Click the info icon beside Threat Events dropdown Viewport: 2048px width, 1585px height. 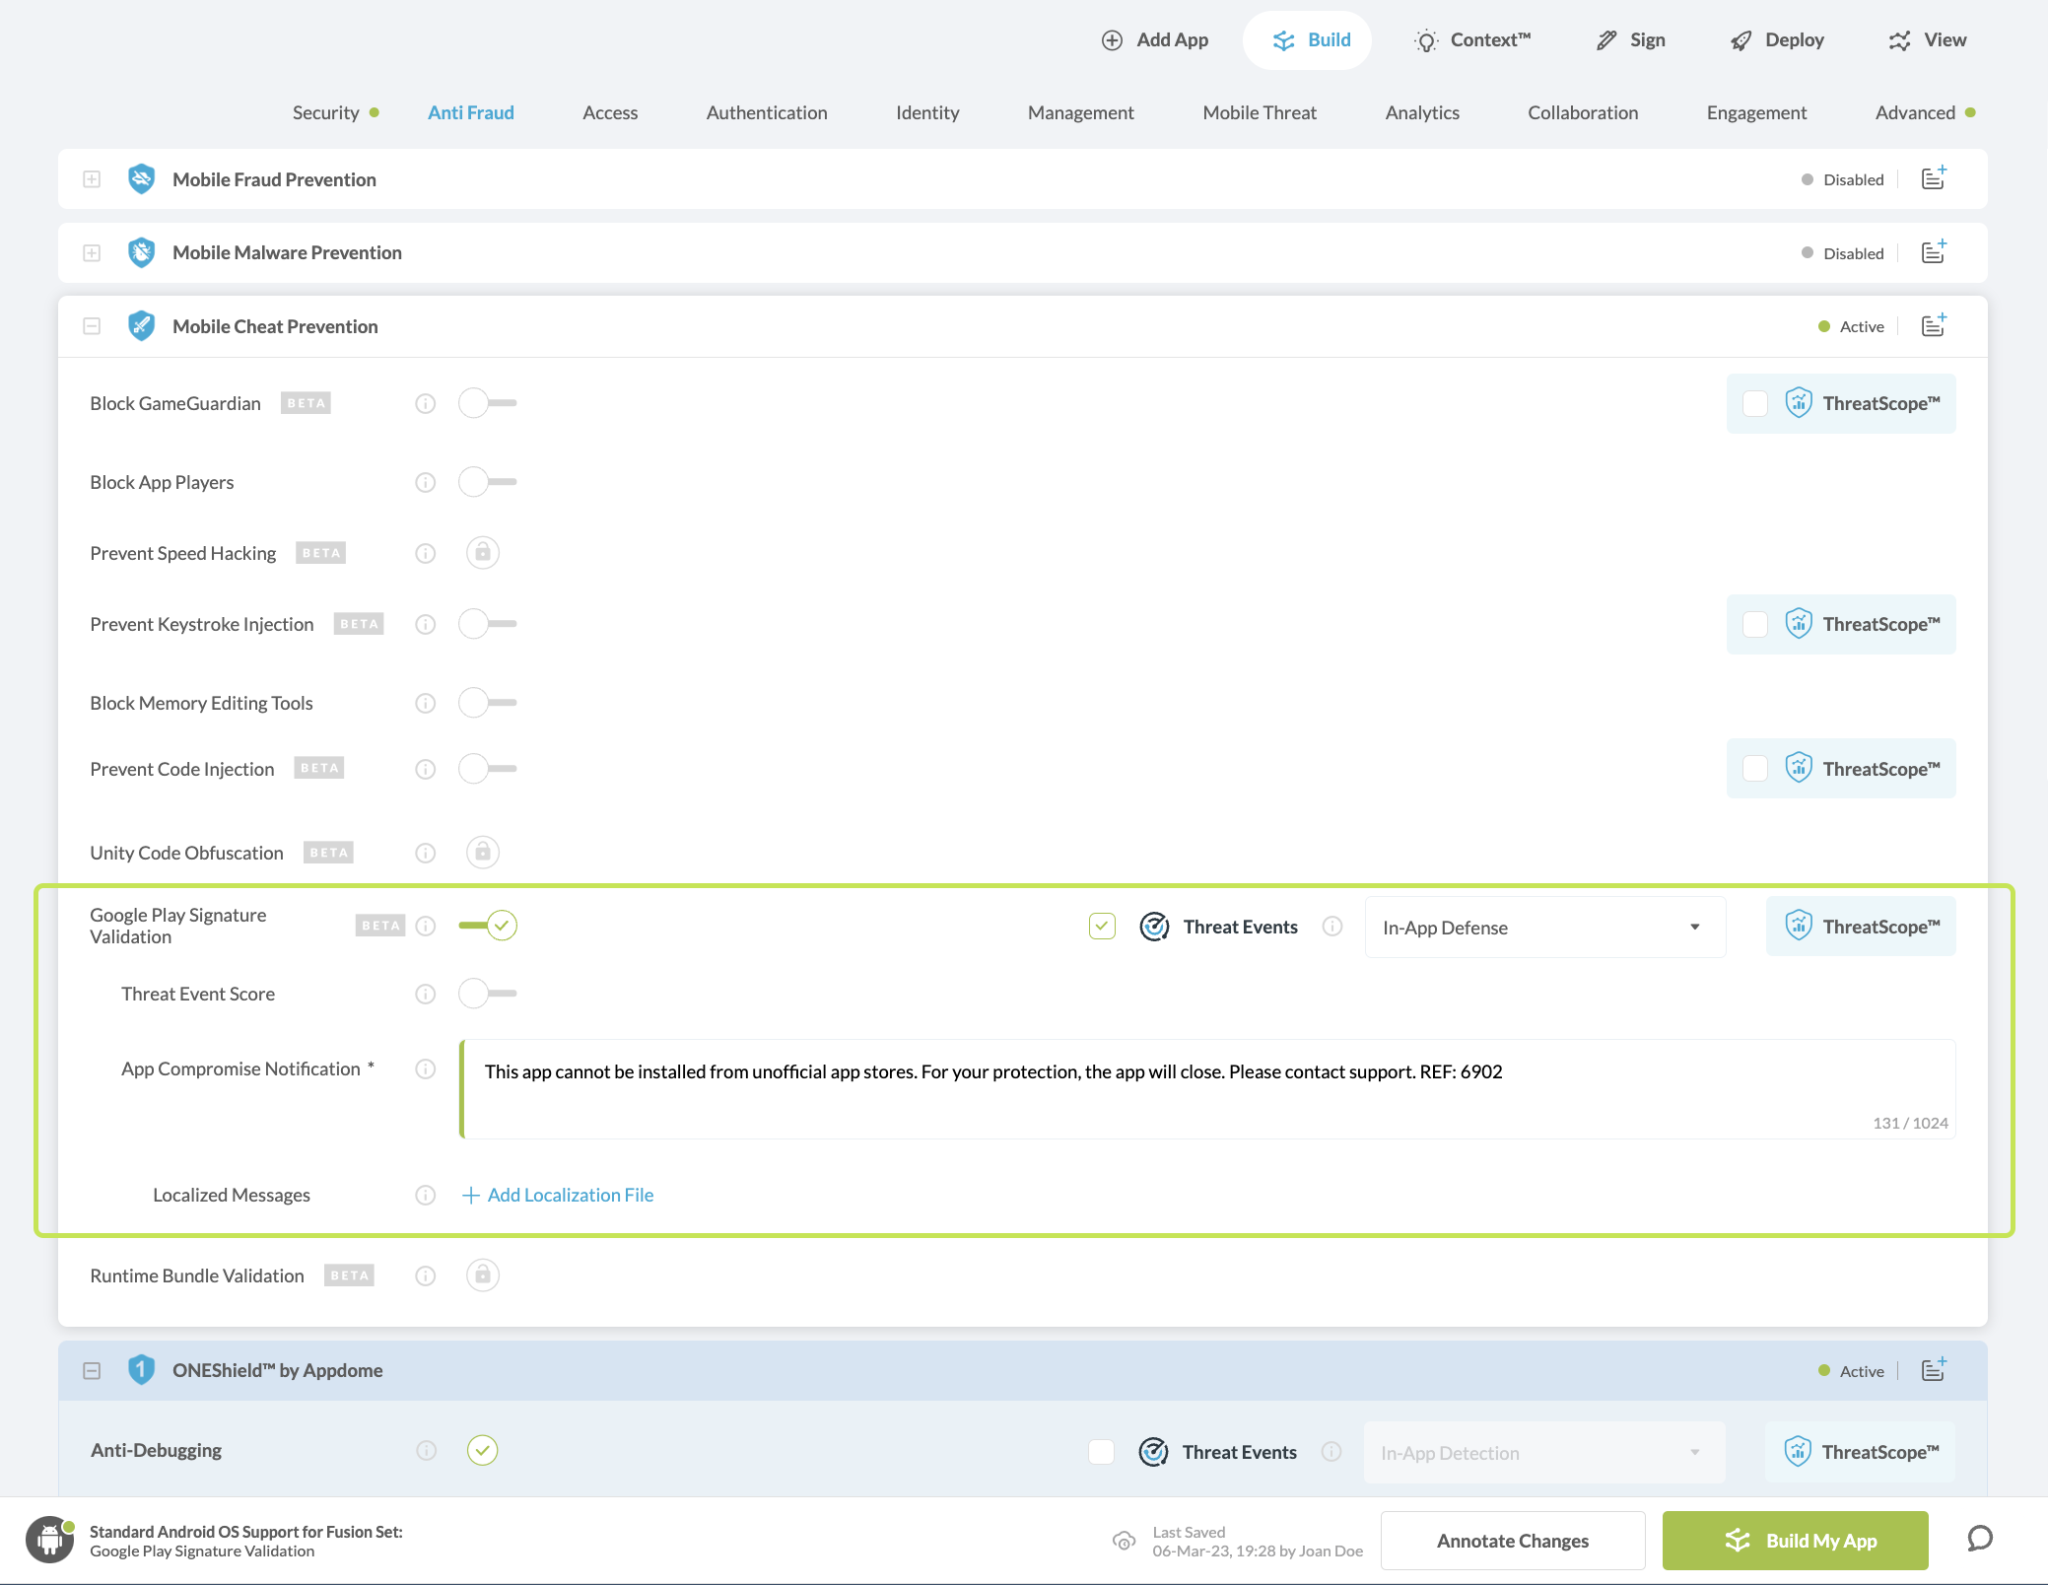[x=1332, y=927]
